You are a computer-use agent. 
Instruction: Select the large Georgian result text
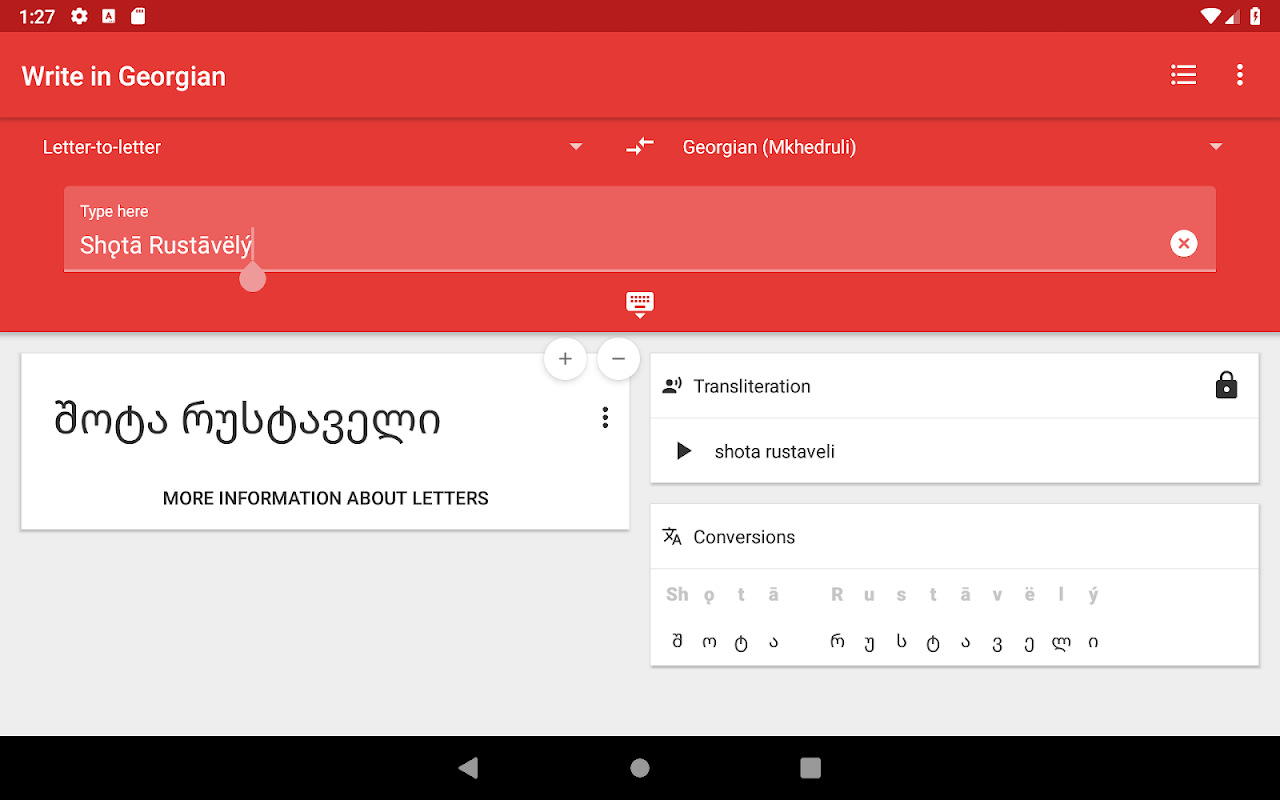(247, 421)
